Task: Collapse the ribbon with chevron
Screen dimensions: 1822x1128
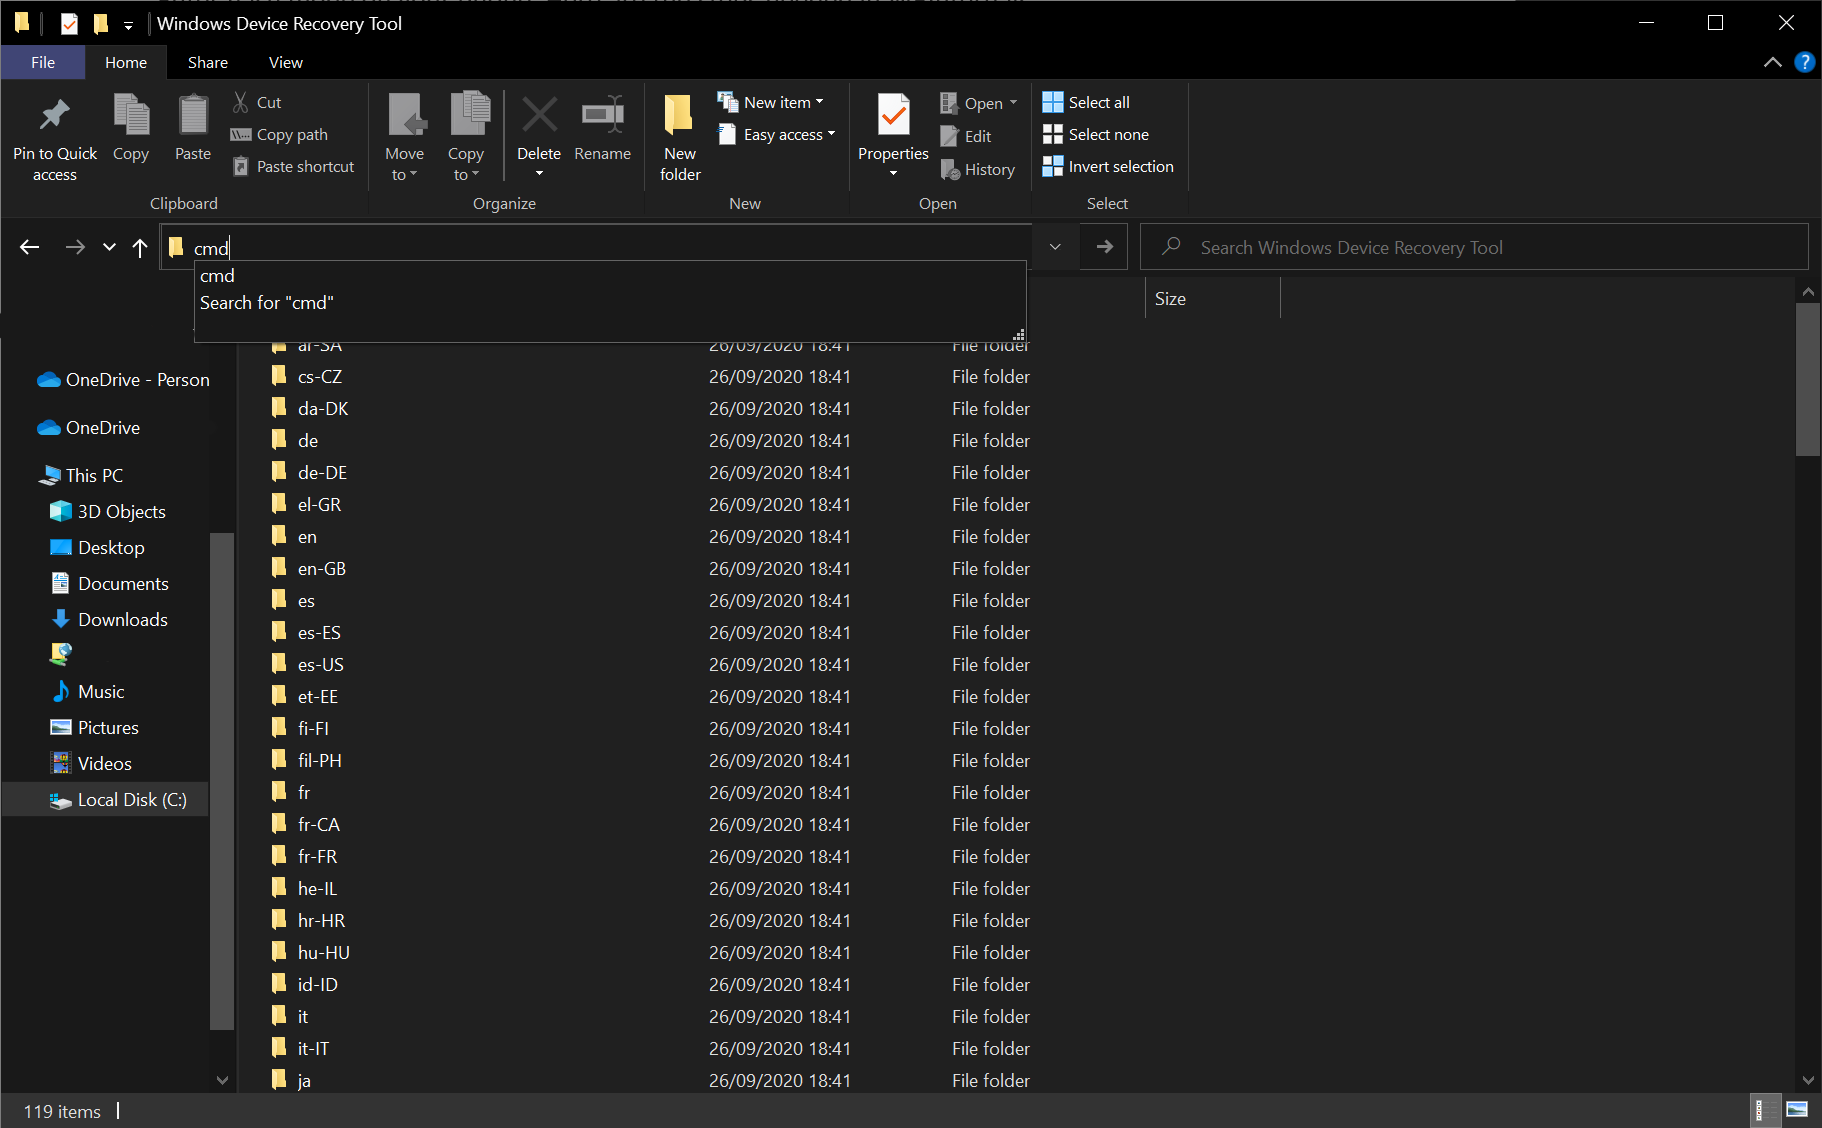Action: pos(1772,62)
